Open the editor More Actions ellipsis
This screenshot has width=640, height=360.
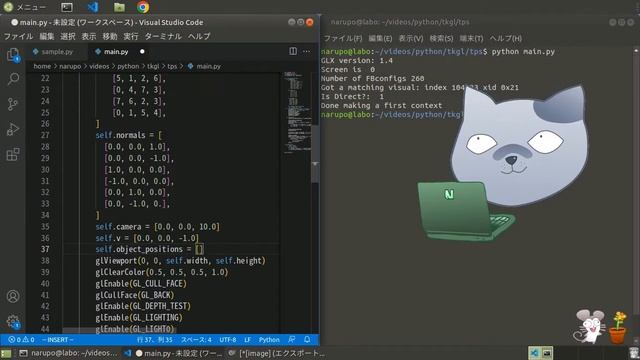[307, 51]
